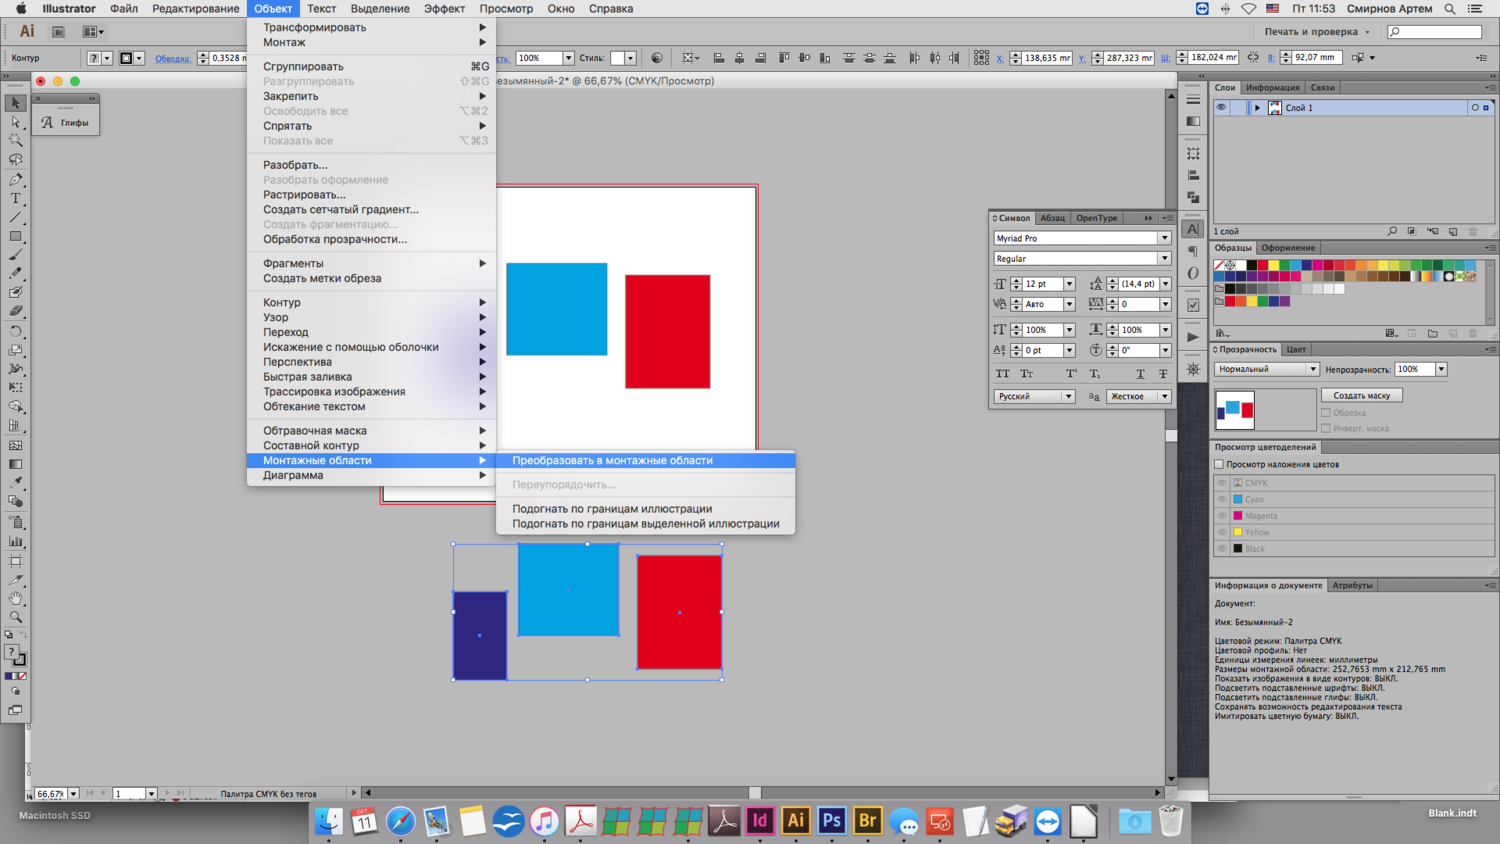The width and height of the screenshot is (1500, 844).
Task: Hide Слой 1 with eye icon
Action: tap(1221, 108)
